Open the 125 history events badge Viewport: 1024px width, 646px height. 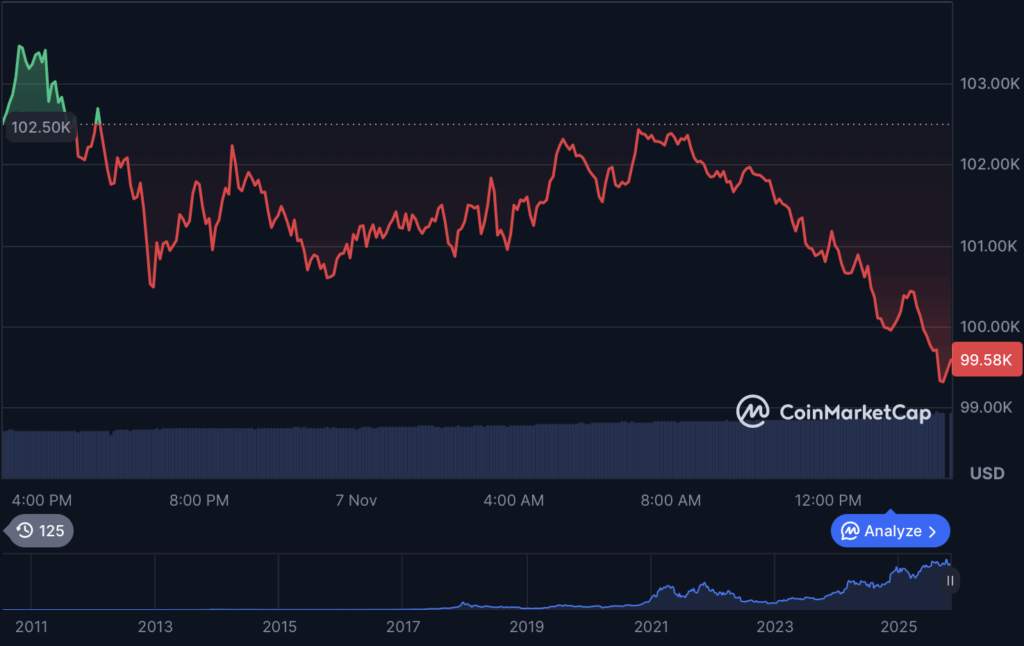pos(40,531)
